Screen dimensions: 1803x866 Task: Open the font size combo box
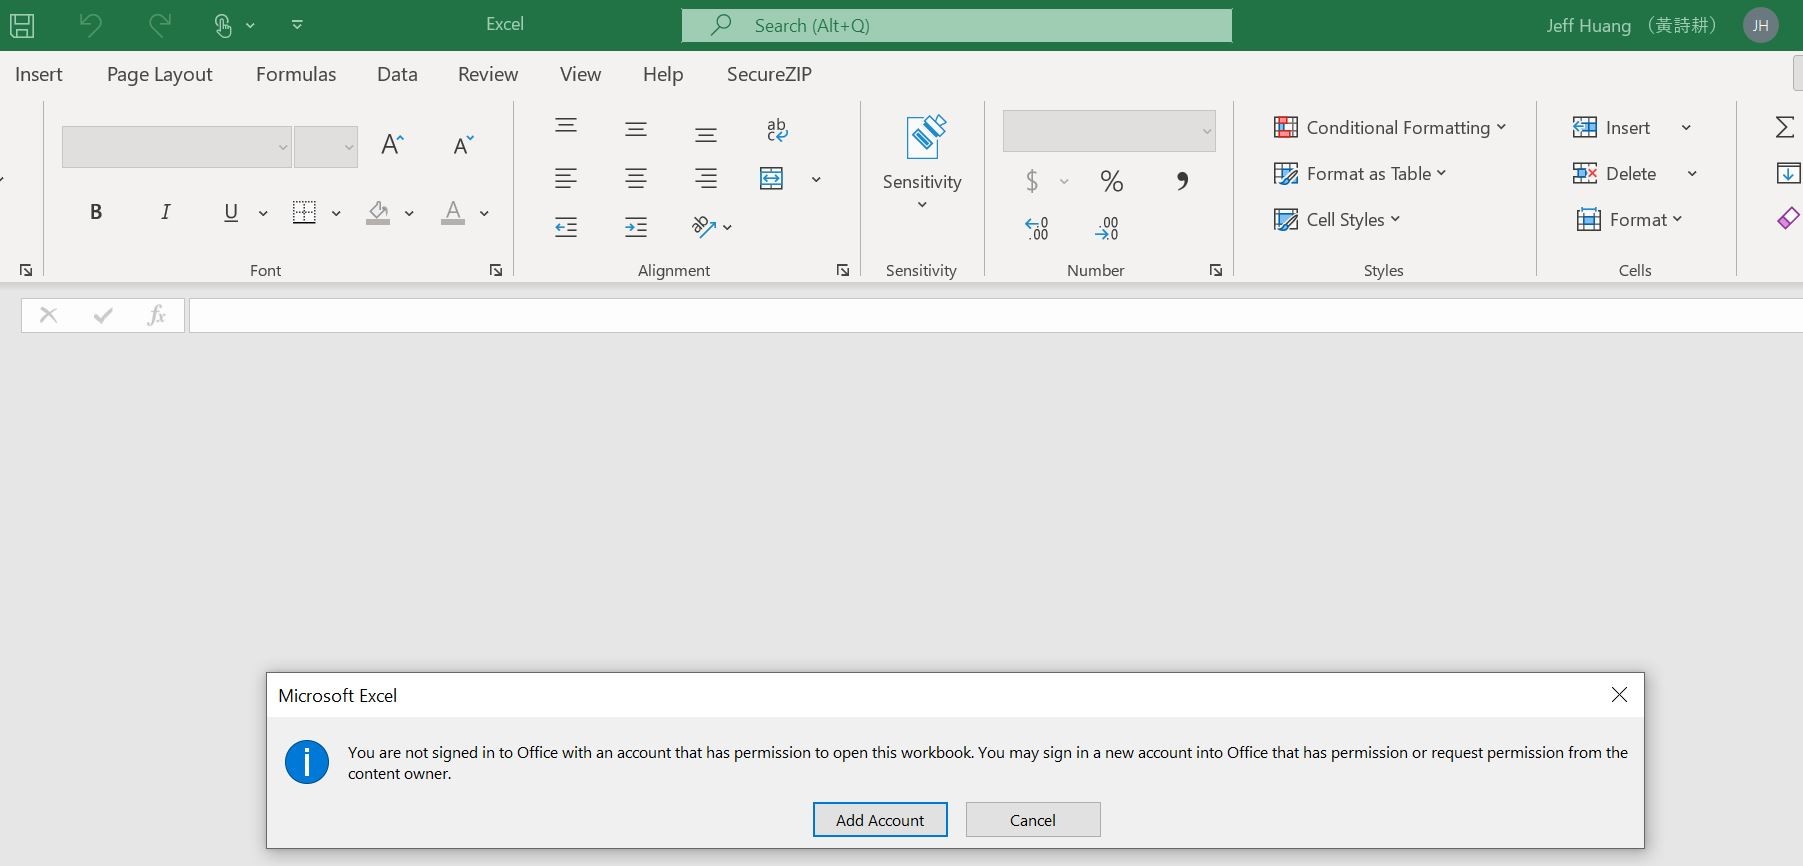326,147
